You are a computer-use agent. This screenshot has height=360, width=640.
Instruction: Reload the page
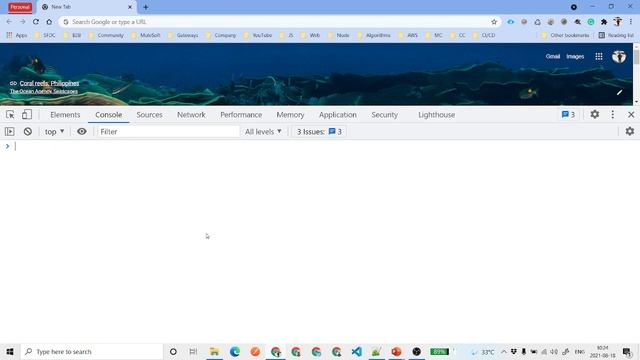click(36, 22)
